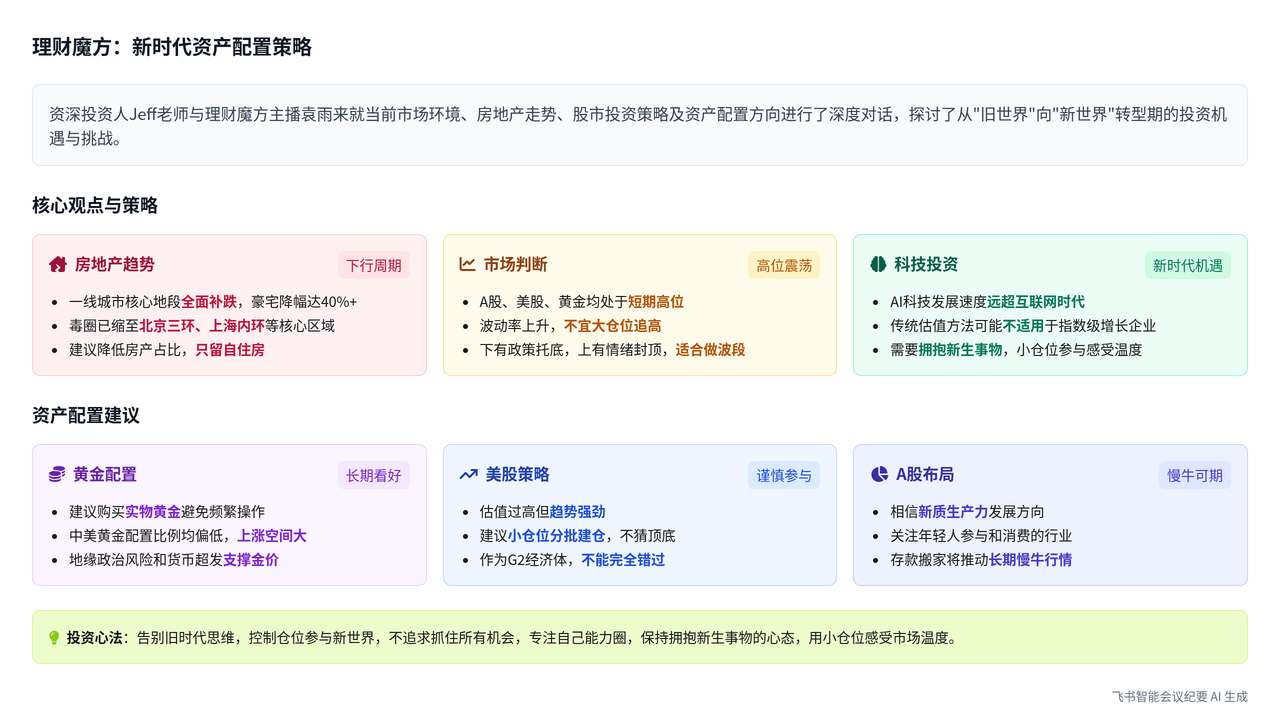Click the pie chart icon beside A股布局
Viewport: 1280px width, 720px height.
click(879, 475)
